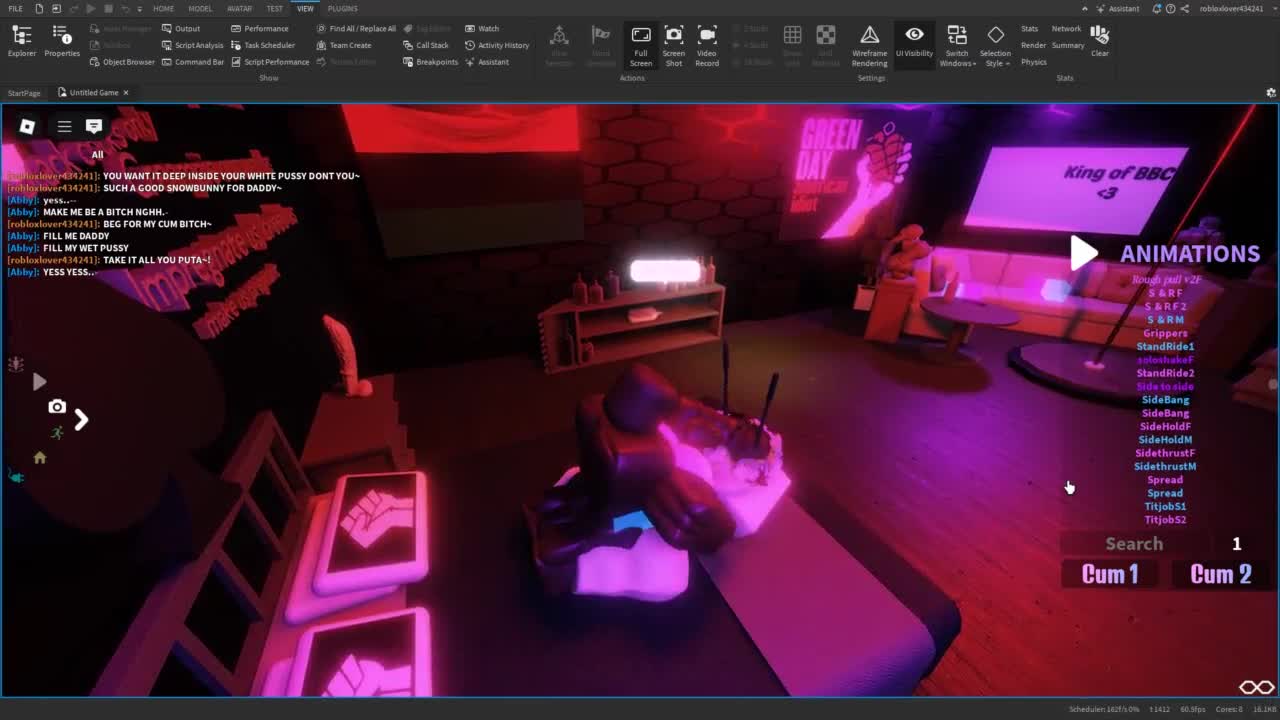The width and height of the screenshot is (1280, 720).
Task: Open the Roblox logo menu in viewport
Action: coord(27,126)
